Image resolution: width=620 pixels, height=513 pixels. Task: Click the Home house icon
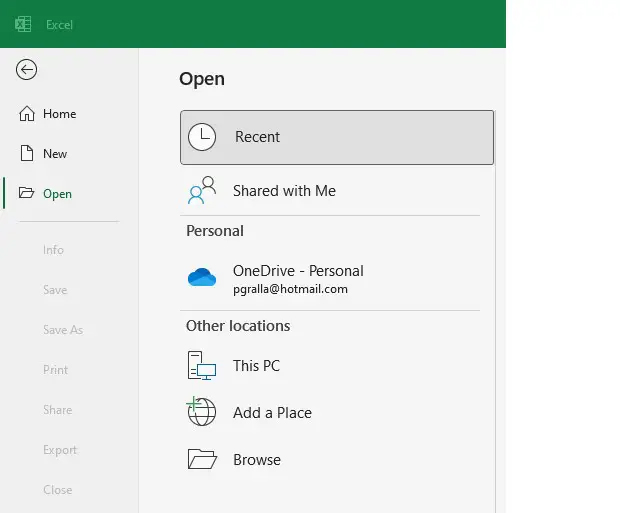point(27,114)
